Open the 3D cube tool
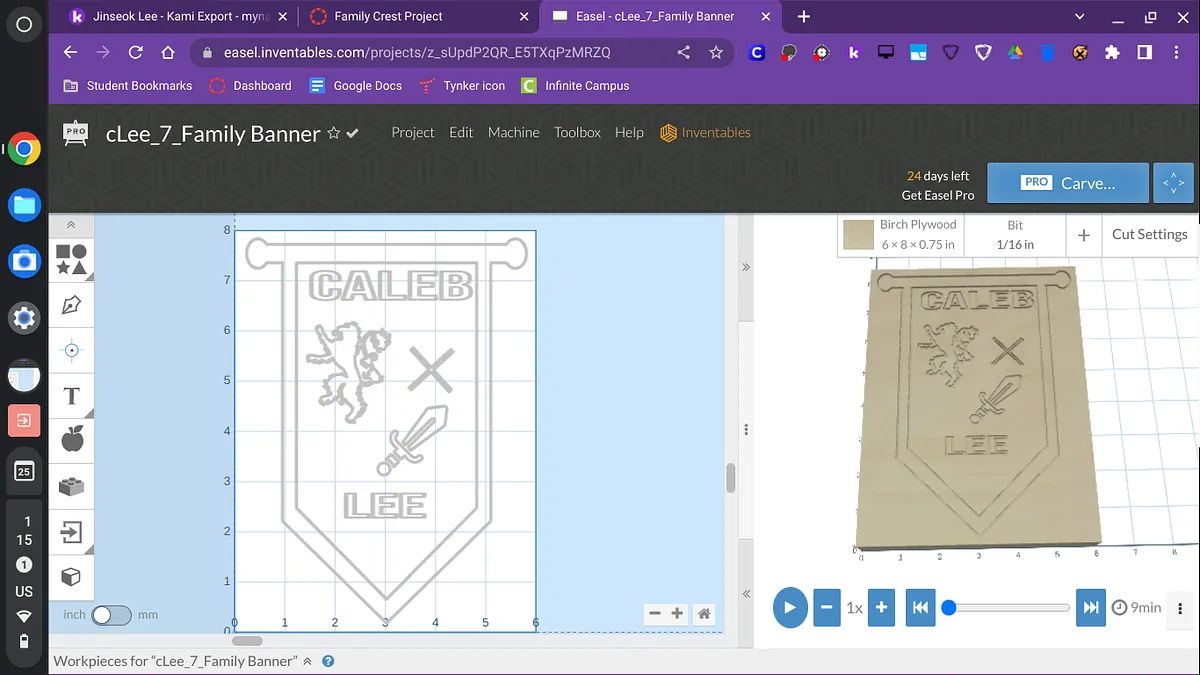The image size is (1200, 675). coord(71,577)
